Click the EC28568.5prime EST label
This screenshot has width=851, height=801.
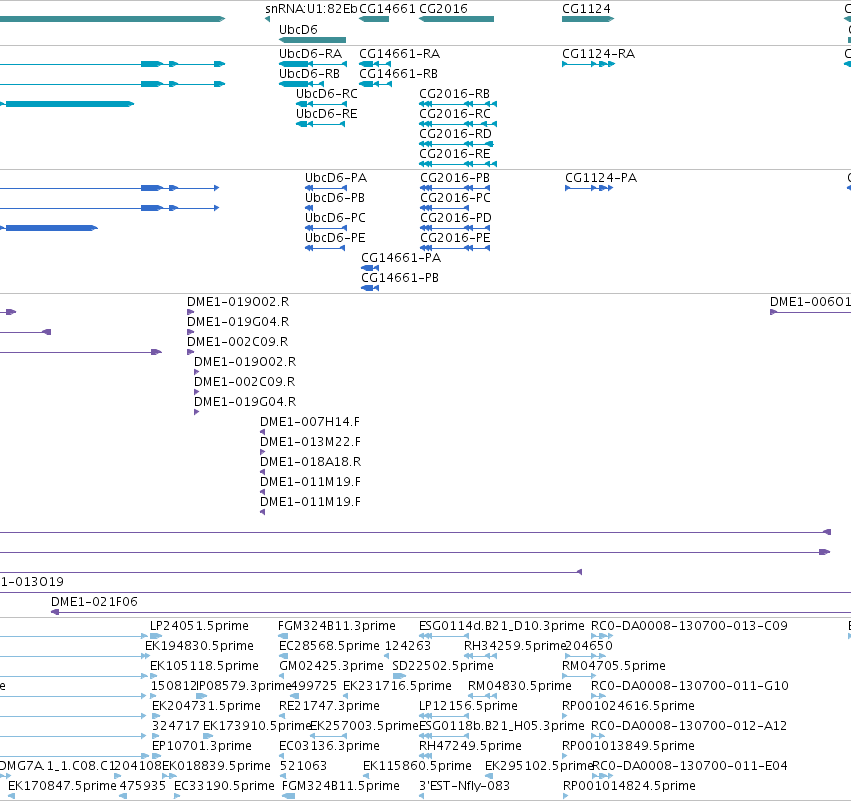pyautogui.click(x=329, y=646)
